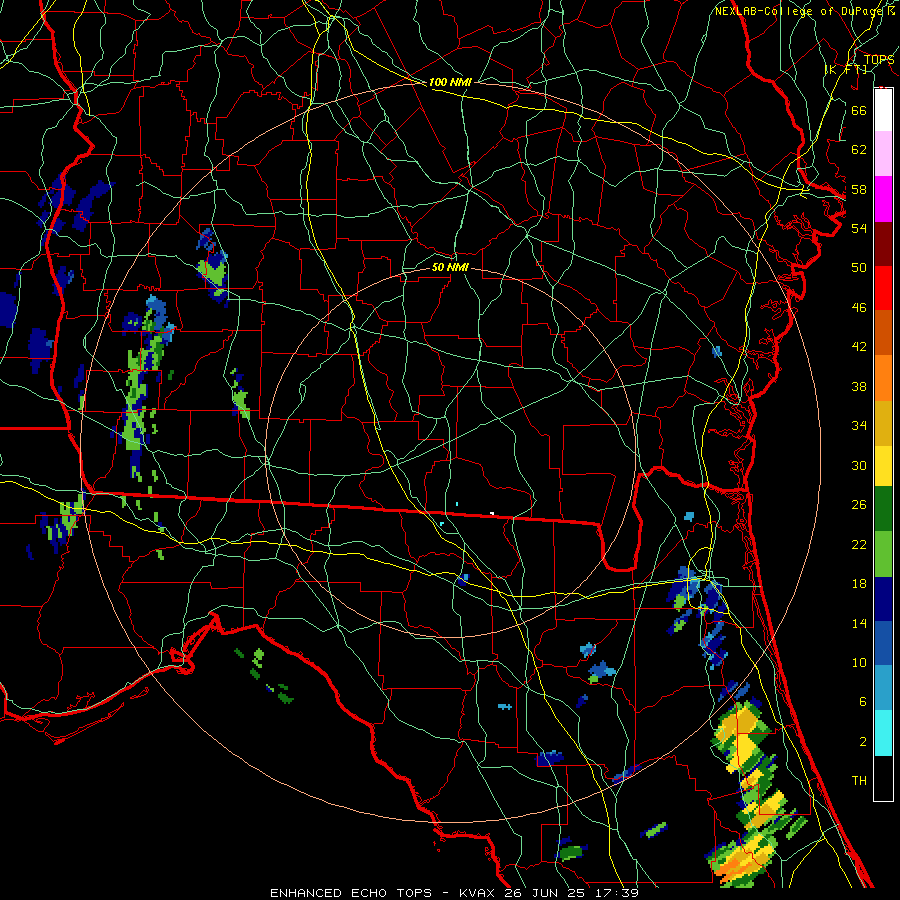This screenshot has height=900, width=900.
Task: Click the magenta legend swatch
Action: [883, 199]
